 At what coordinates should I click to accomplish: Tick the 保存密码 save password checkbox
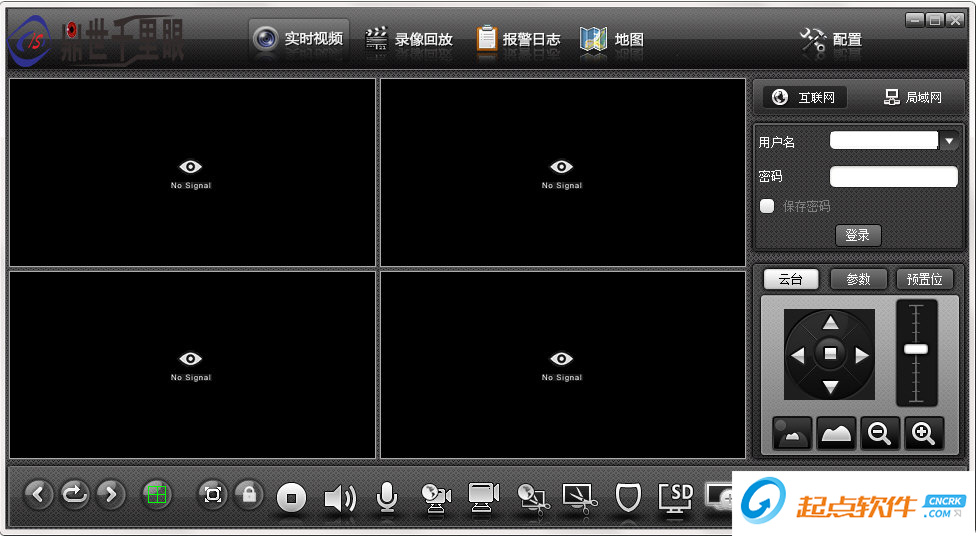[767, 206]
